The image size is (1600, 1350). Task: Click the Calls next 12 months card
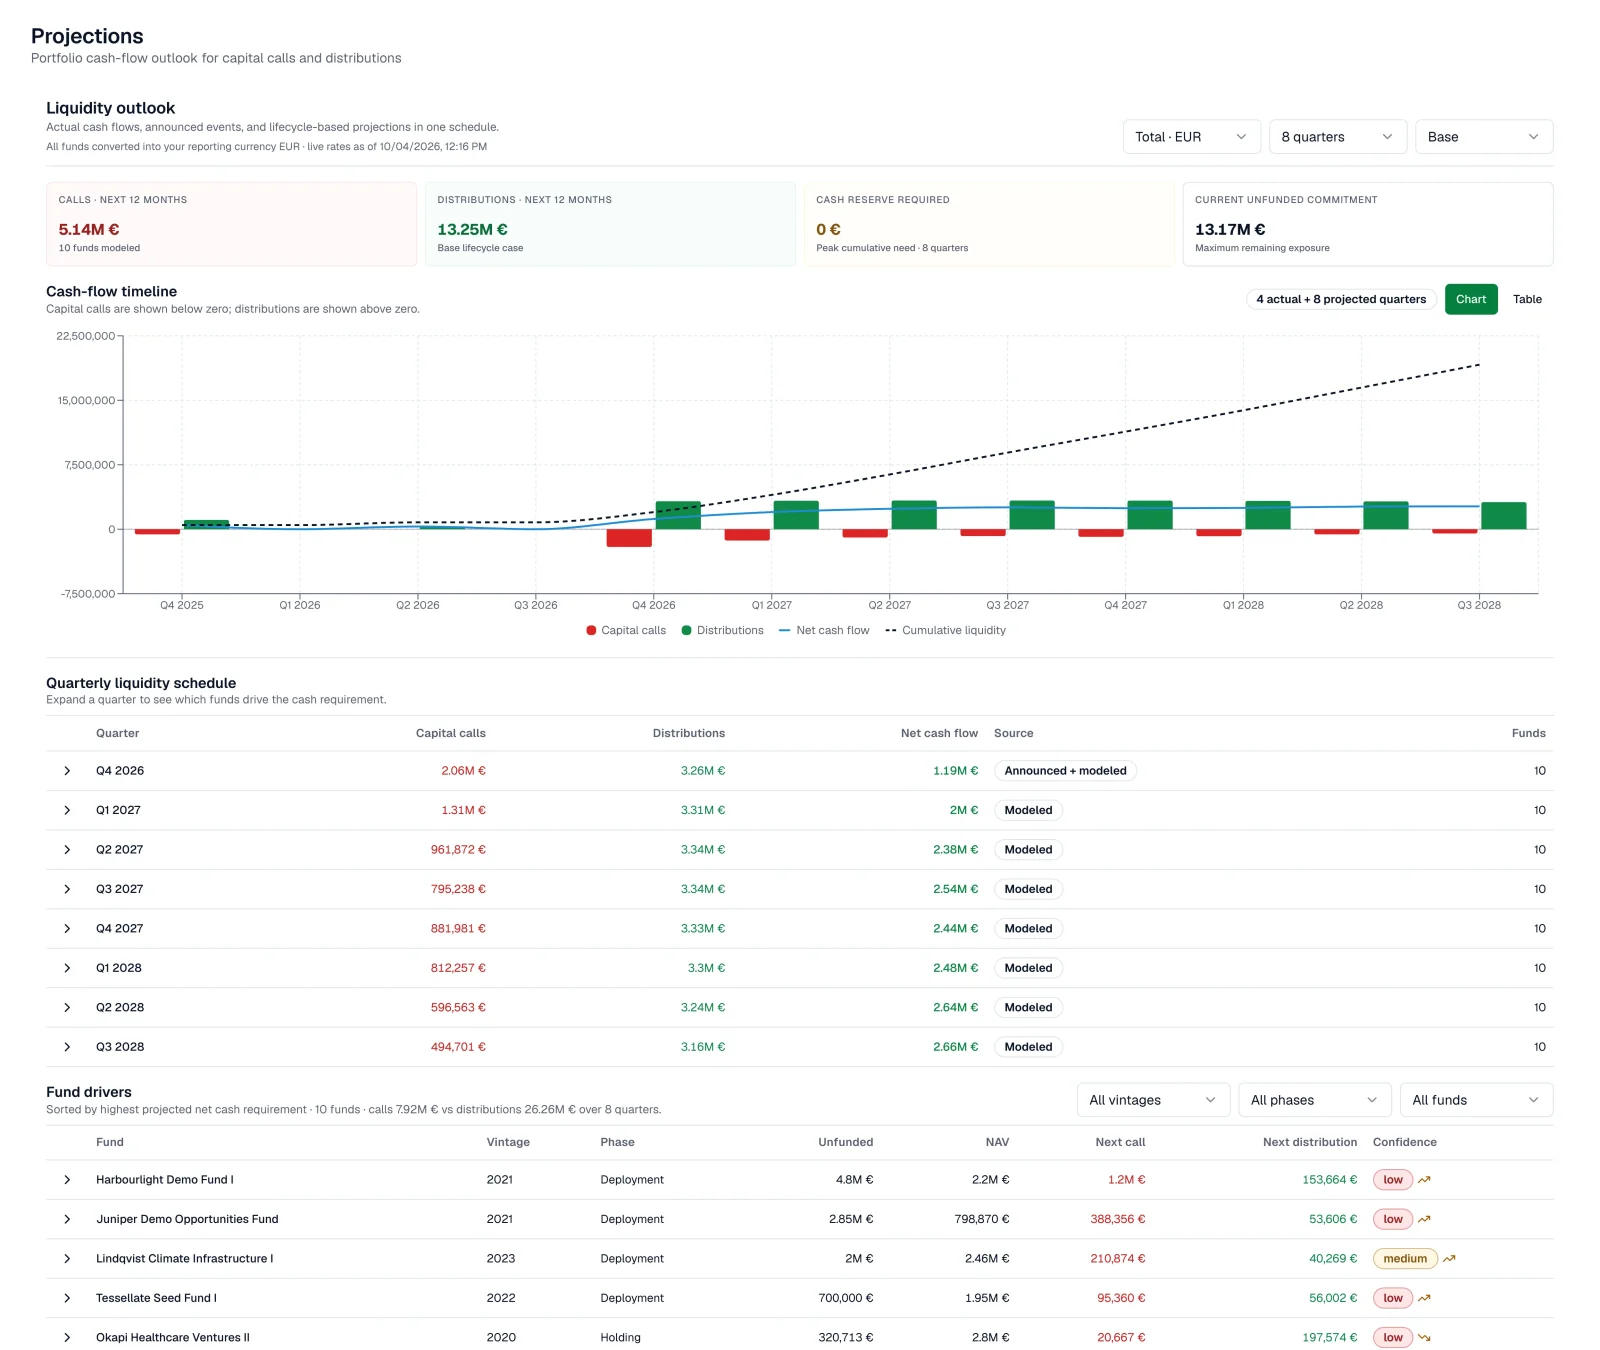231,224
